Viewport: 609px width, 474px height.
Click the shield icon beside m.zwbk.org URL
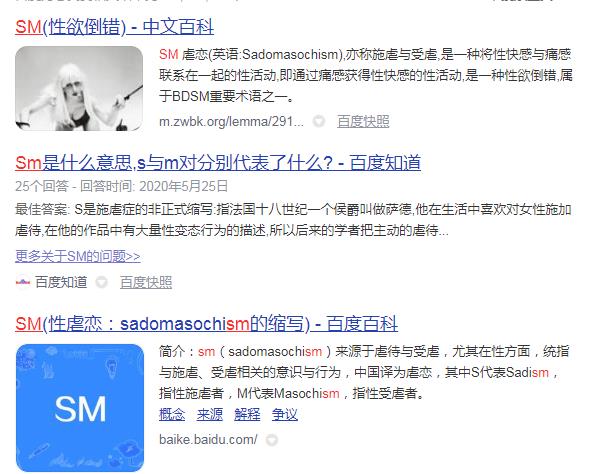point(319,122)
